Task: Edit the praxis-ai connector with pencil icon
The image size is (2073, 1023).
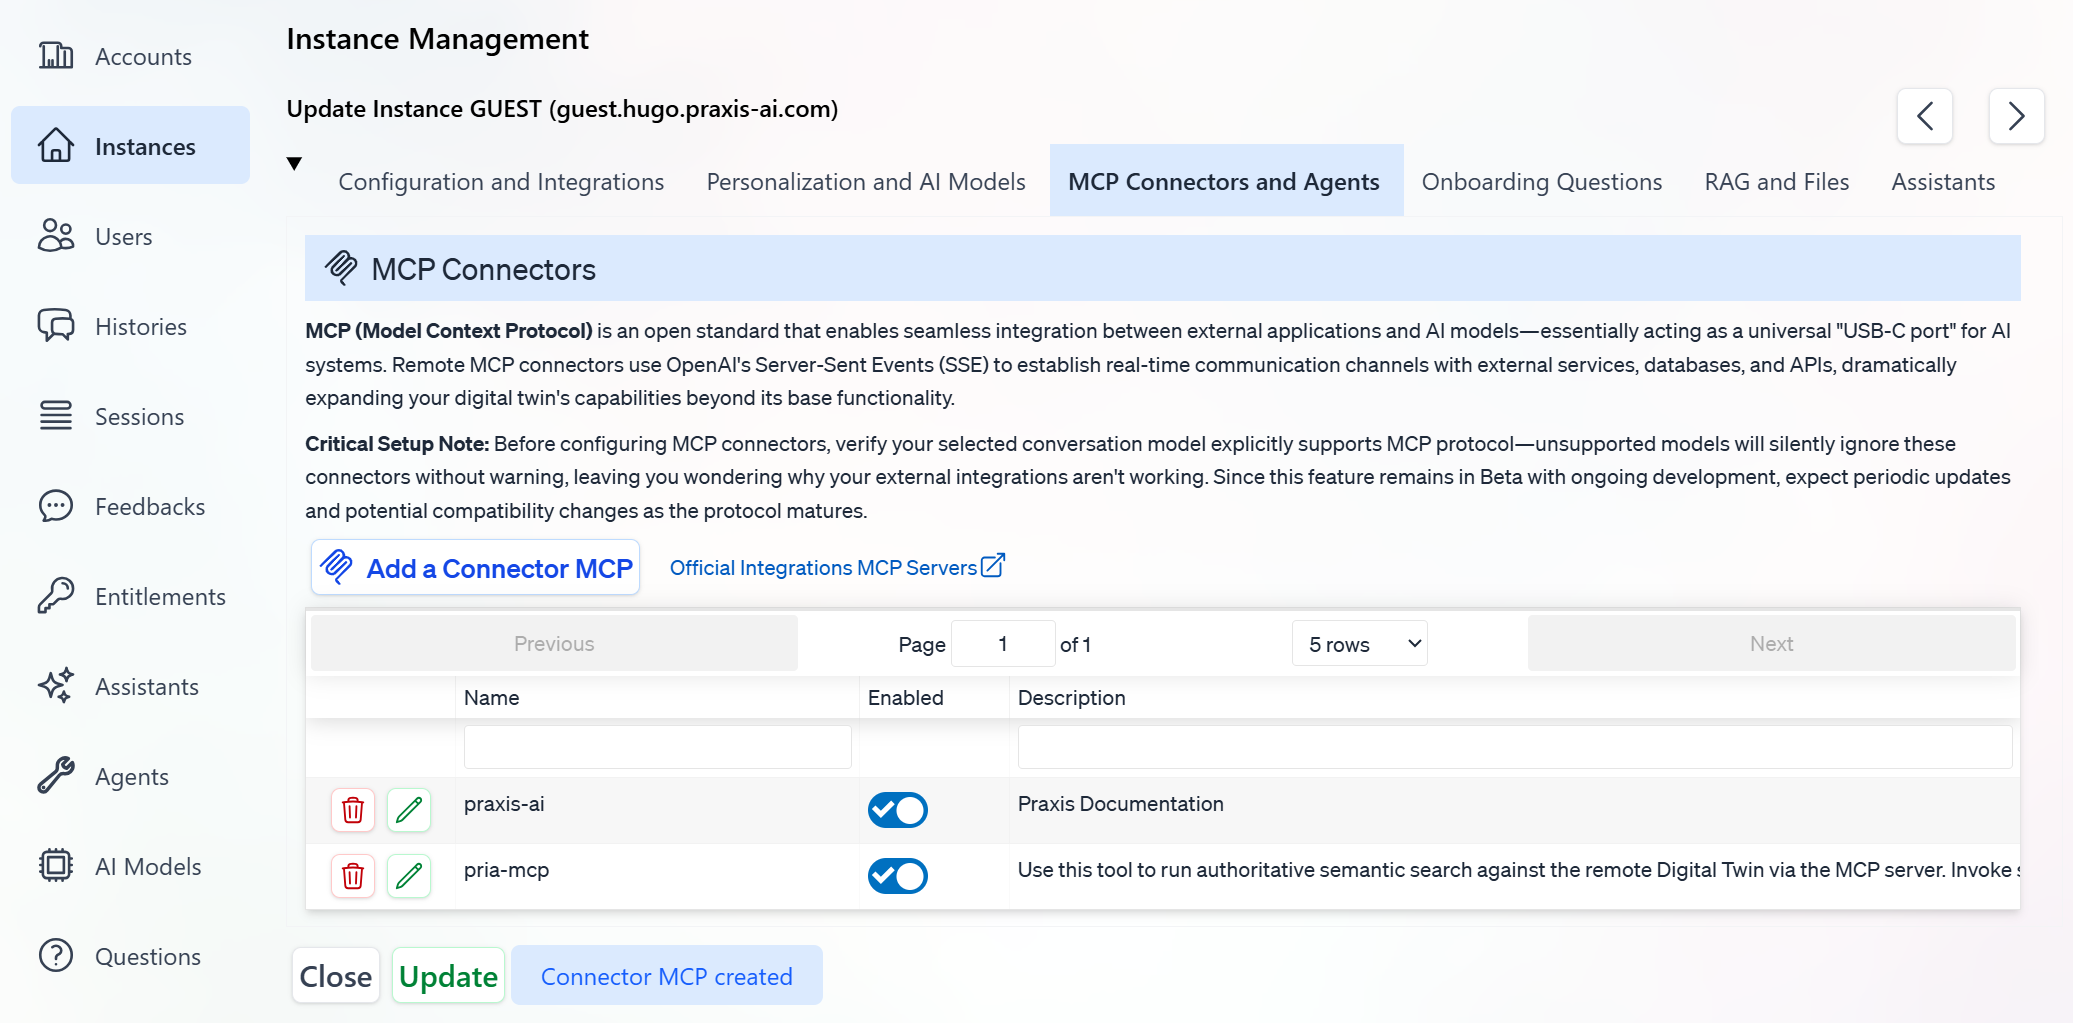Action: coord(409,810)
